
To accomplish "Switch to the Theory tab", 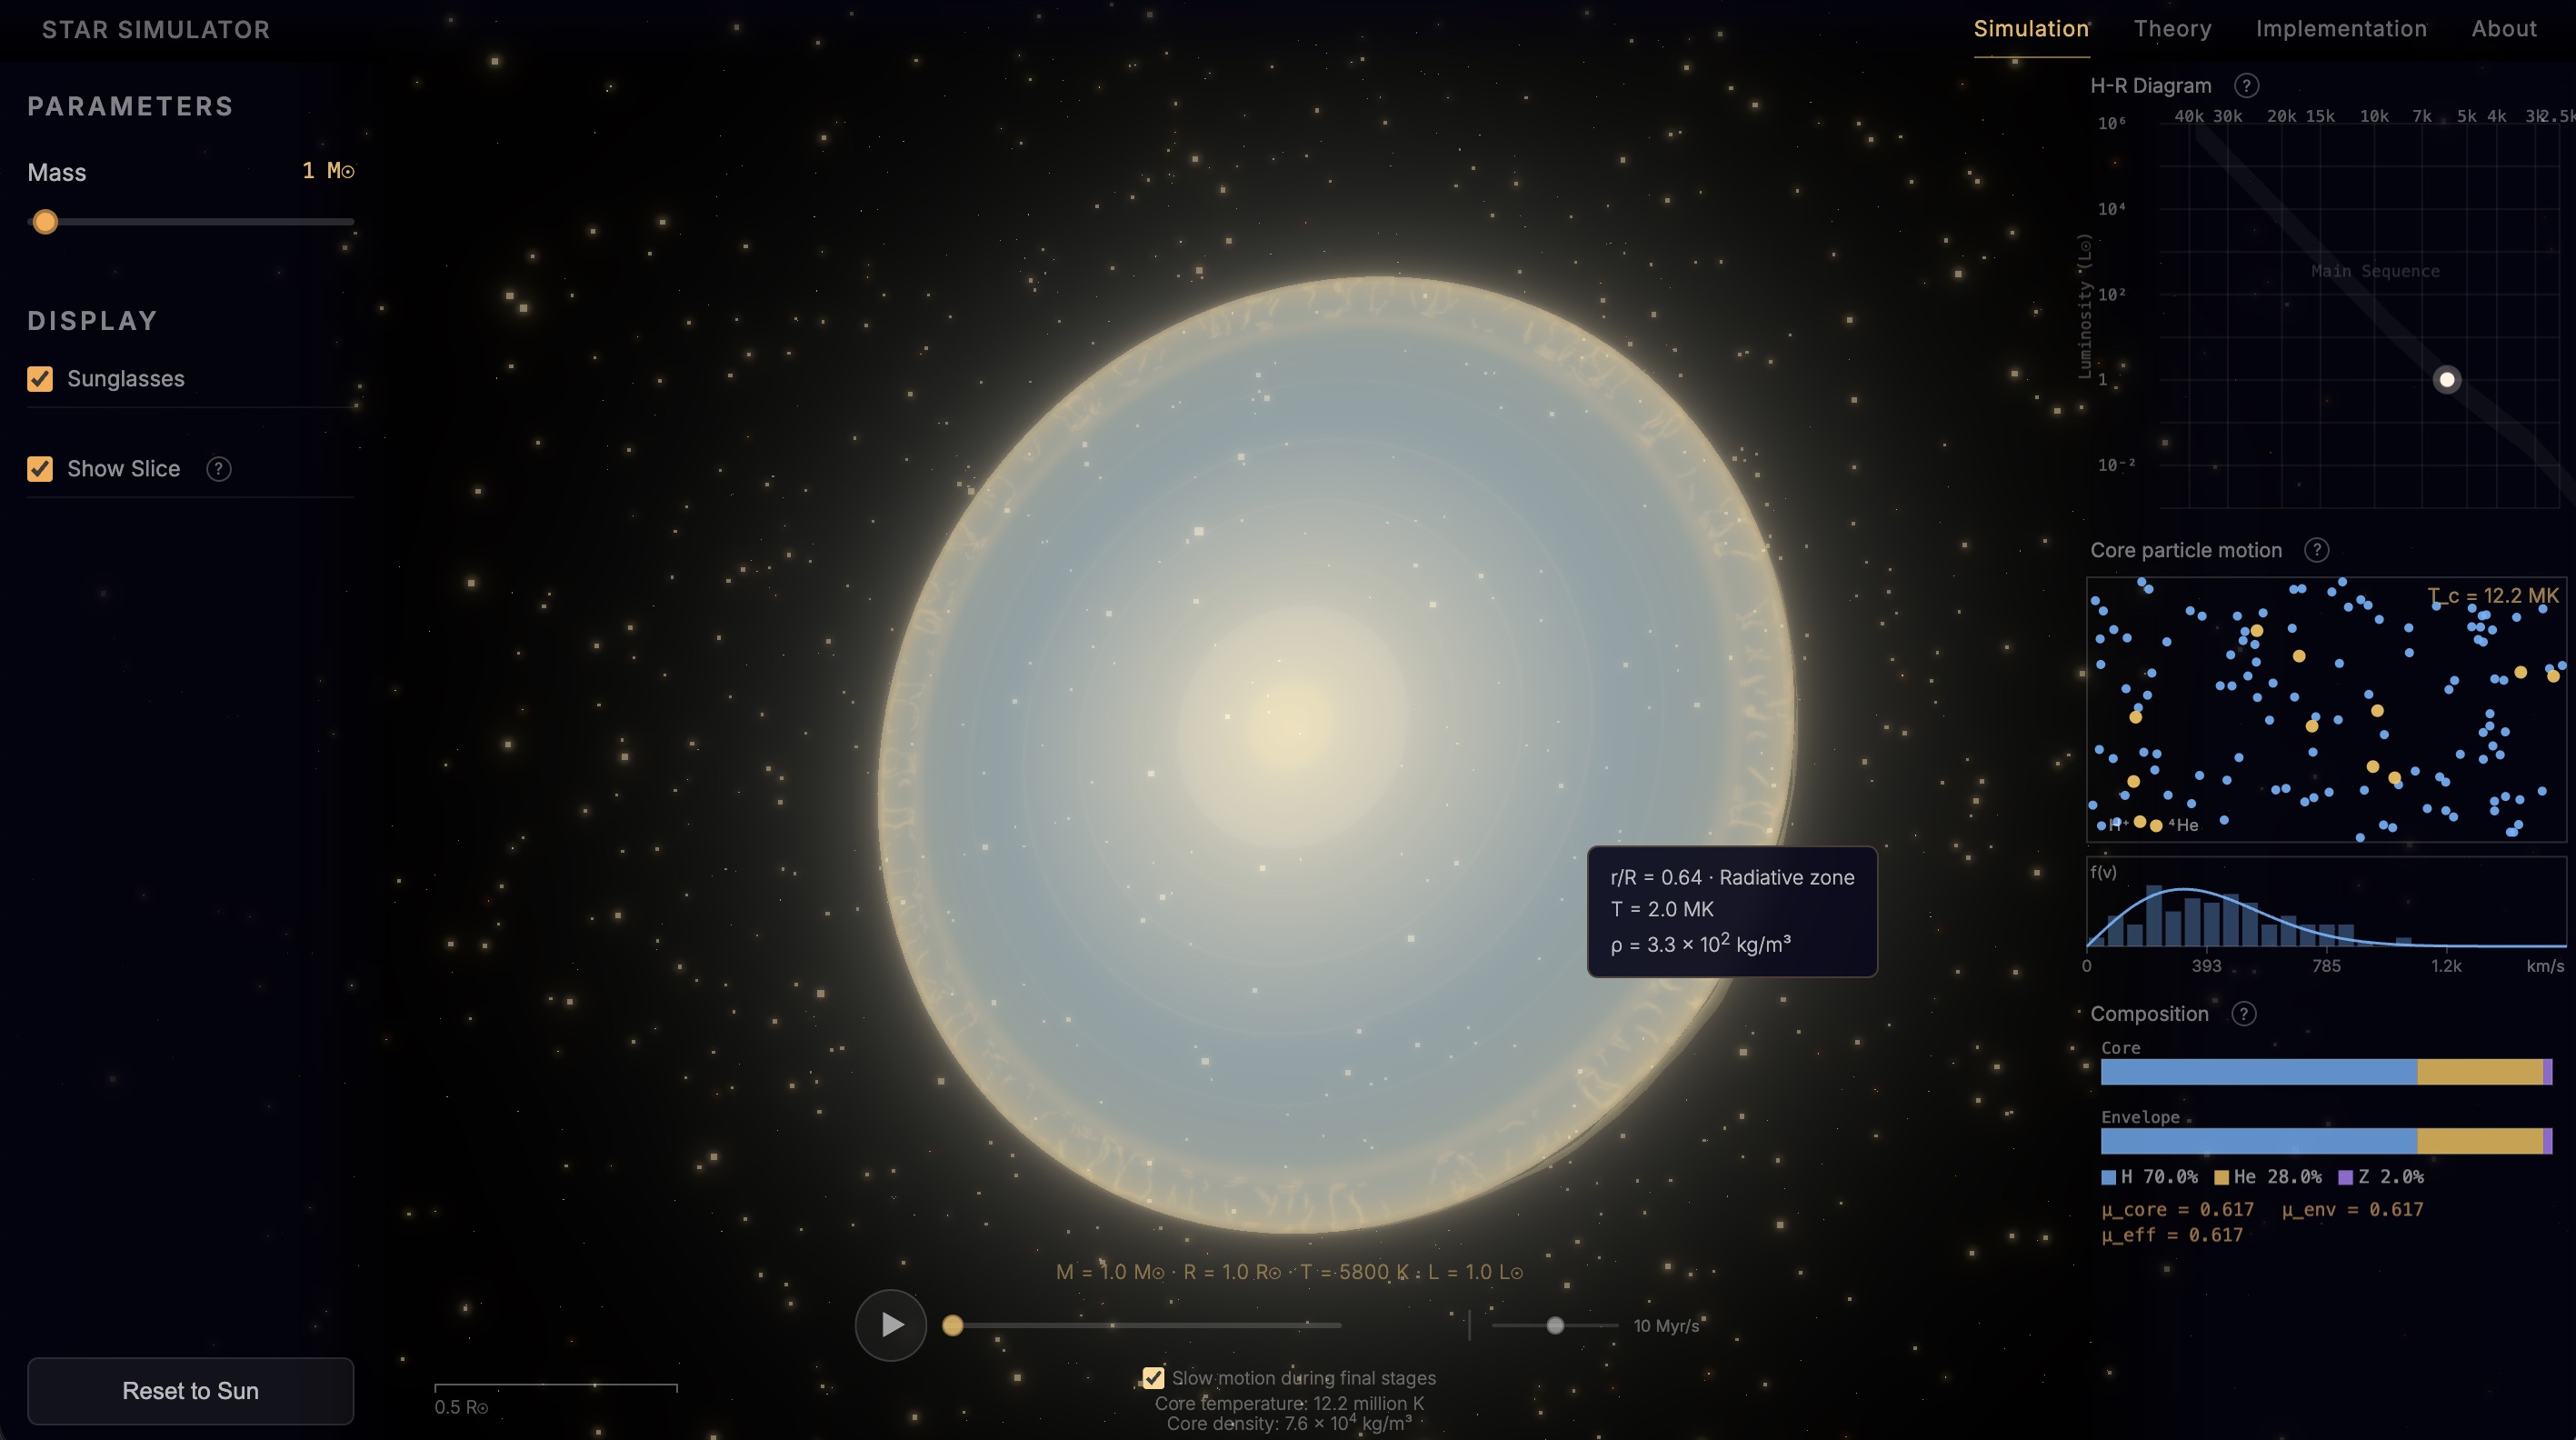I will [2172, 28].
